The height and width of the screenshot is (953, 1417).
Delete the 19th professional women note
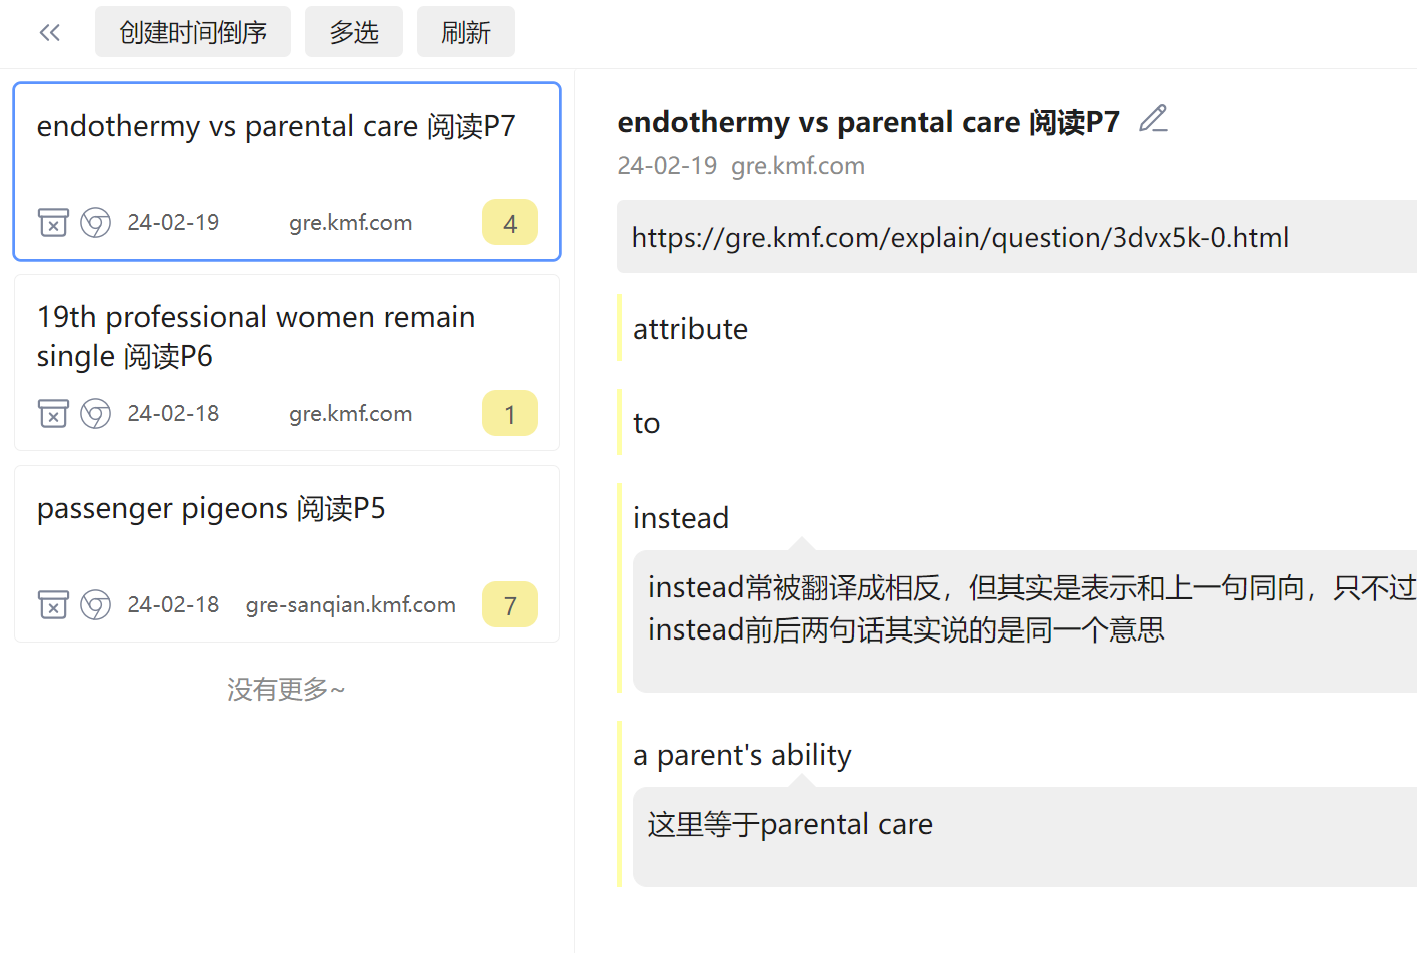pos(53,413)
